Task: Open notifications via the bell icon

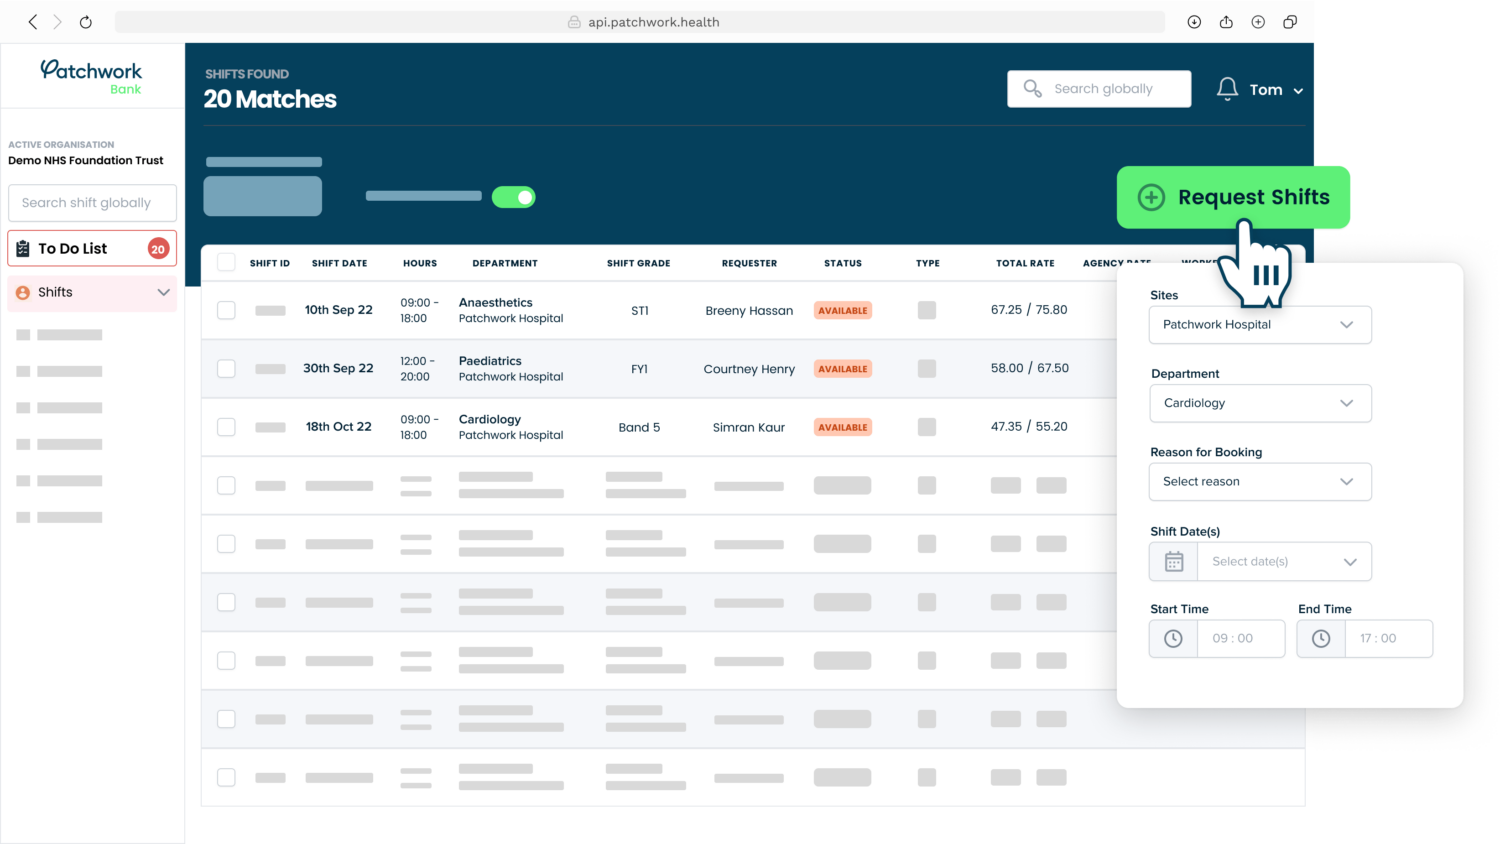Action: (1227, 88)
